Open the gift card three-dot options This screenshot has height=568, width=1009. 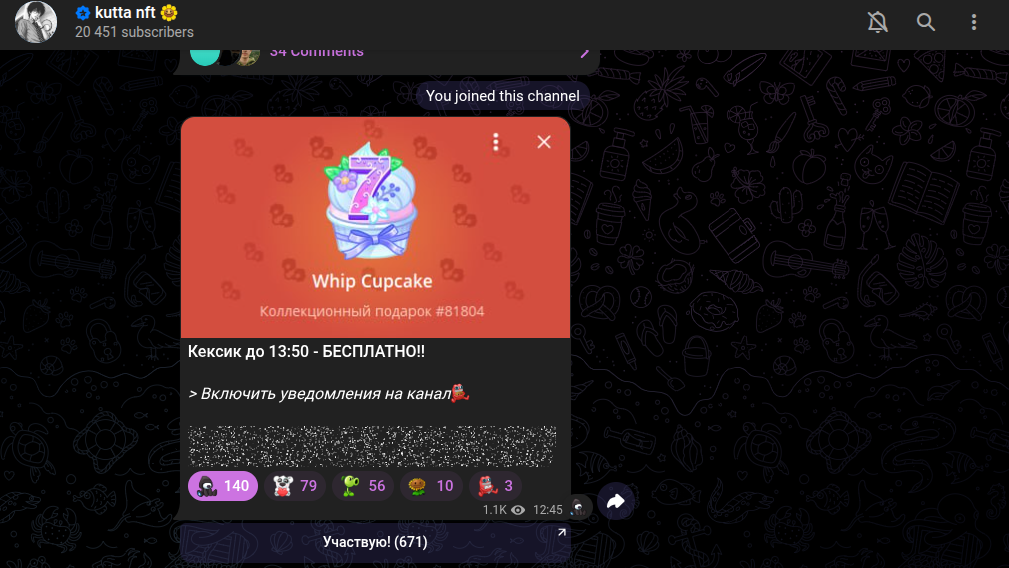tap(495, 142)
